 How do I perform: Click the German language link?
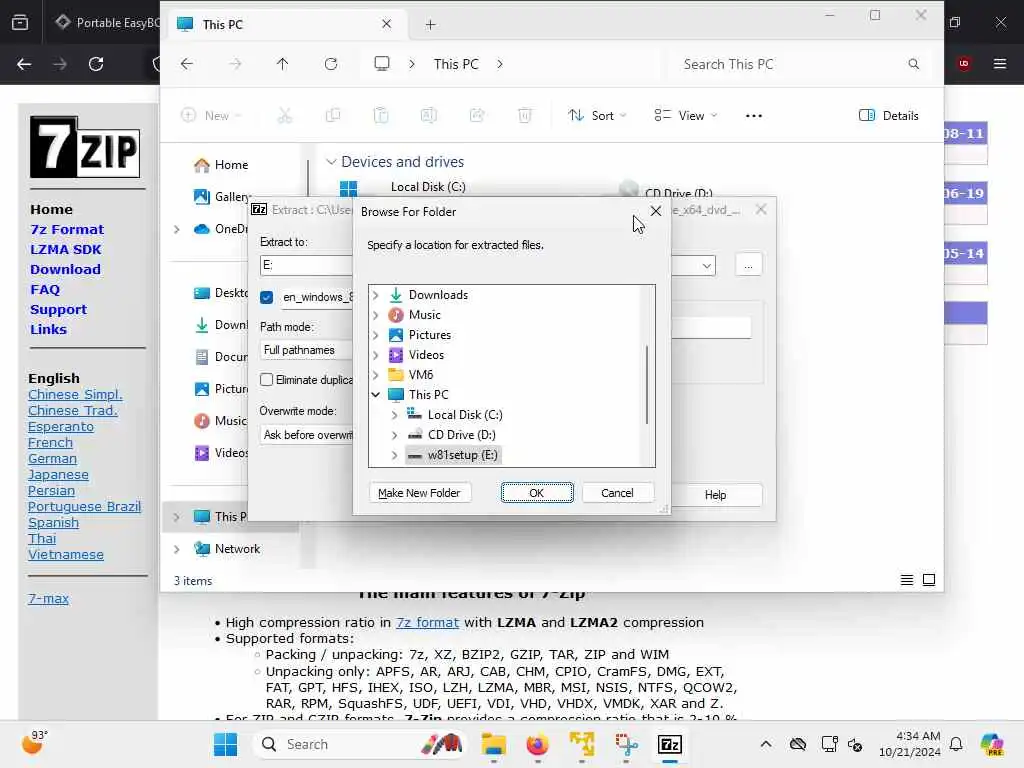point(52,458)
